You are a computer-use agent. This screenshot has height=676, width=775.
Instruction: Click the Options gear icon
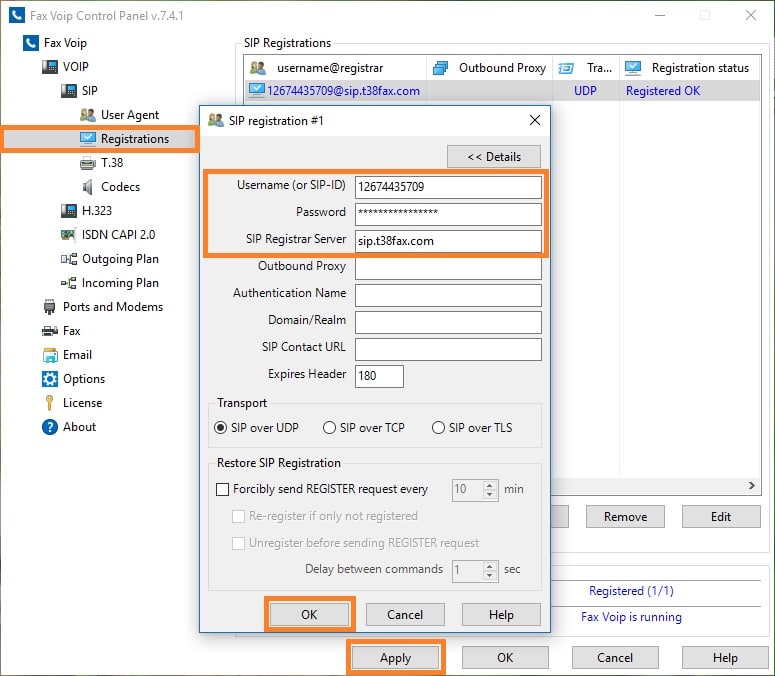49,379
